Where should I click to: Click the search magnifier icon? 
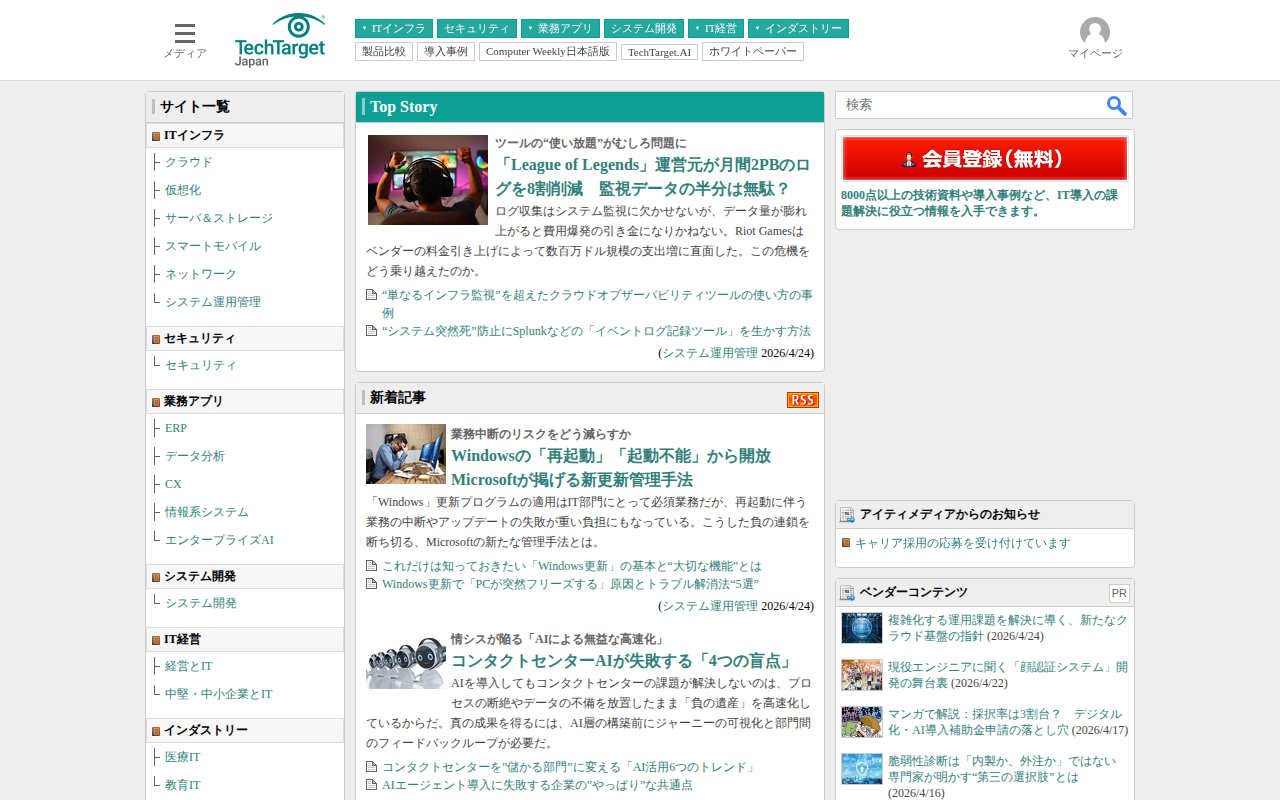1116,105
